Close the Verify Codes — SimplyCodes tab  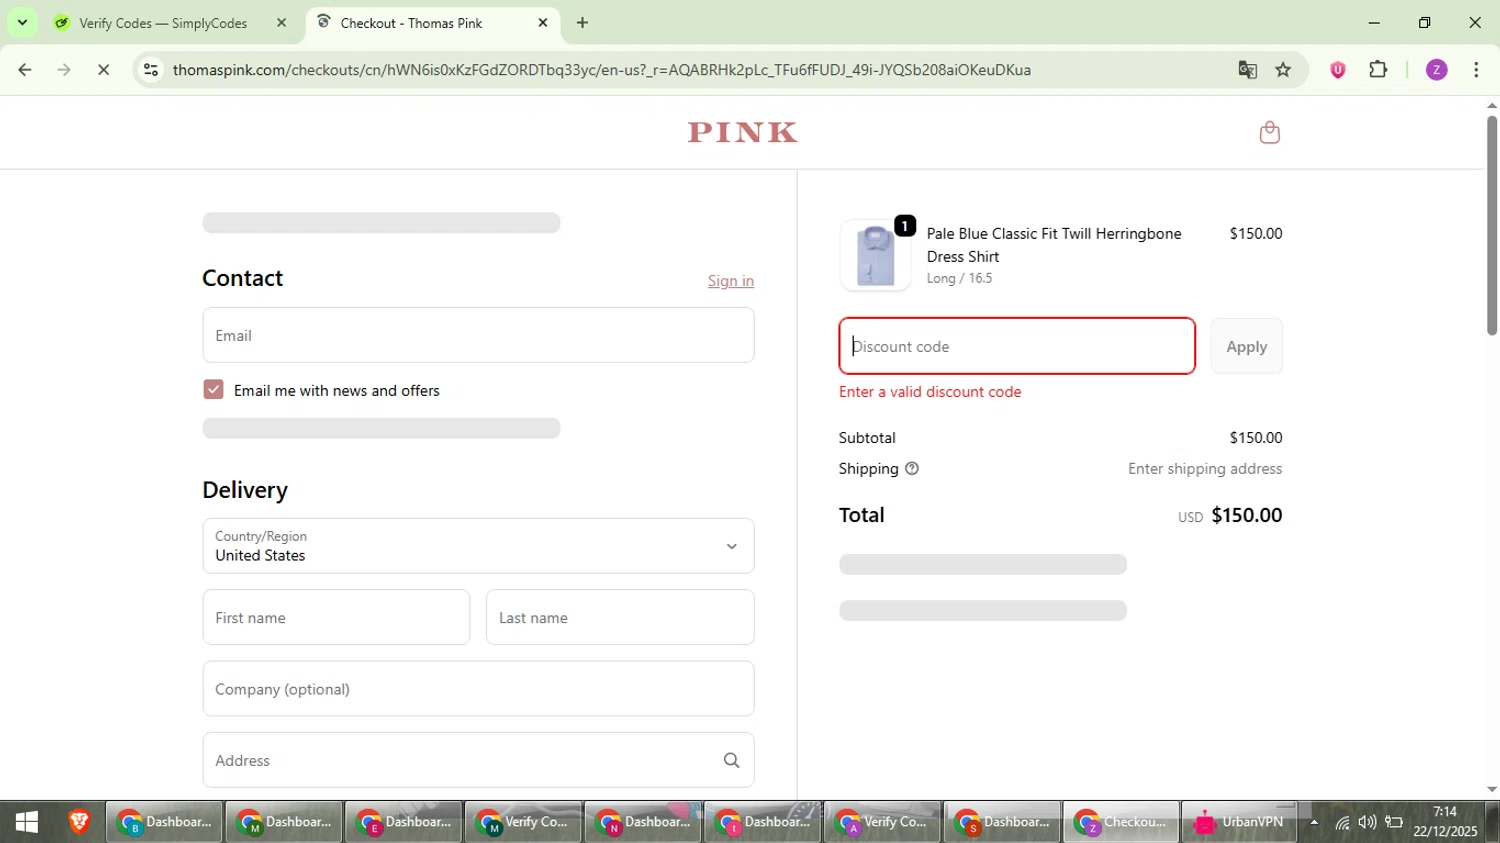point(281,22)
